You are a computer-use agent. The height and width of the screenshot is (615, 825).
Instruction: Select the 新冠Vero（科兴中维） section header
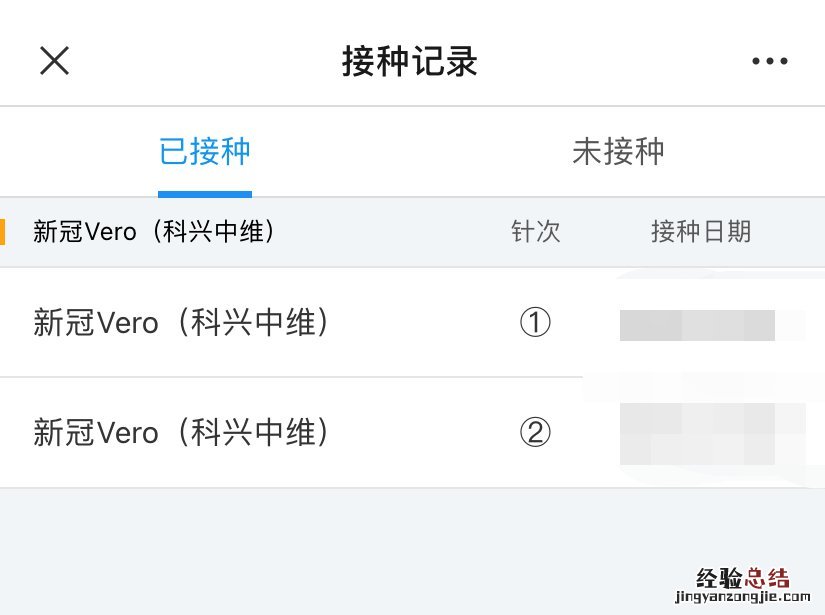[x=155, y=232]
